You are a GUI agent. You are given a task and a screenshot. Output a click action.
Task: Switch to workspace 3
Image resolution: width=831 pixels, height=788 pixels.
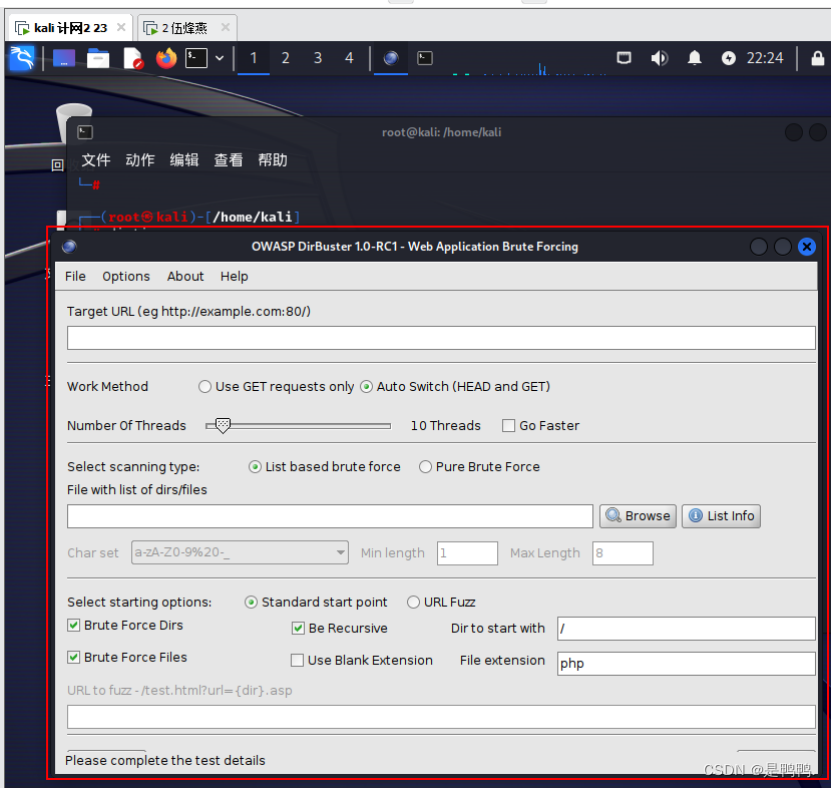click(317, 58)
